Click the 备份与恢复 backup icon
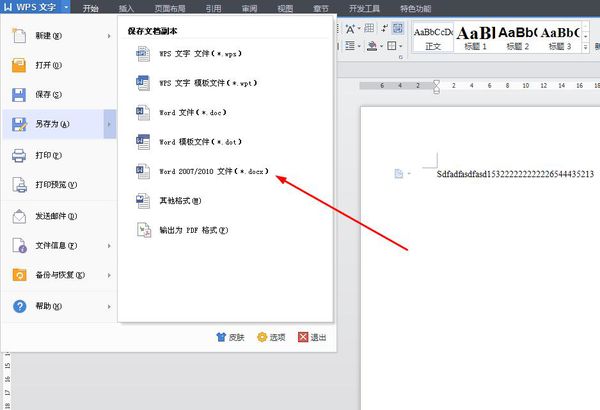Image resolution: width=600 pixels, height=410 pixels. 19,275
